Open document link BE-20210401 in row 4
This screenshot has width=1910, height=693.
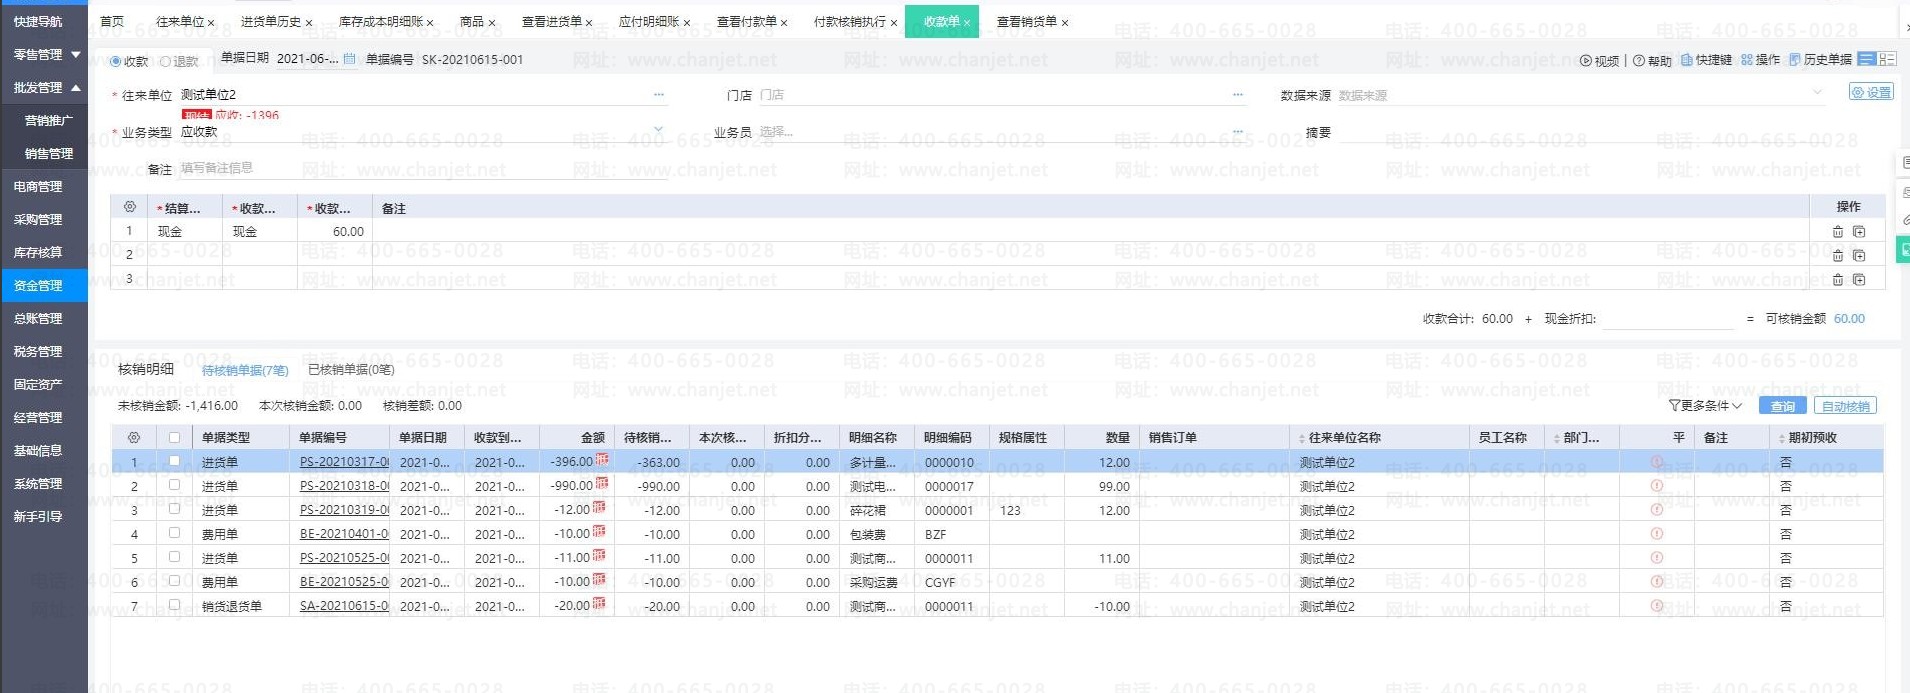click(x=343, y=535)
